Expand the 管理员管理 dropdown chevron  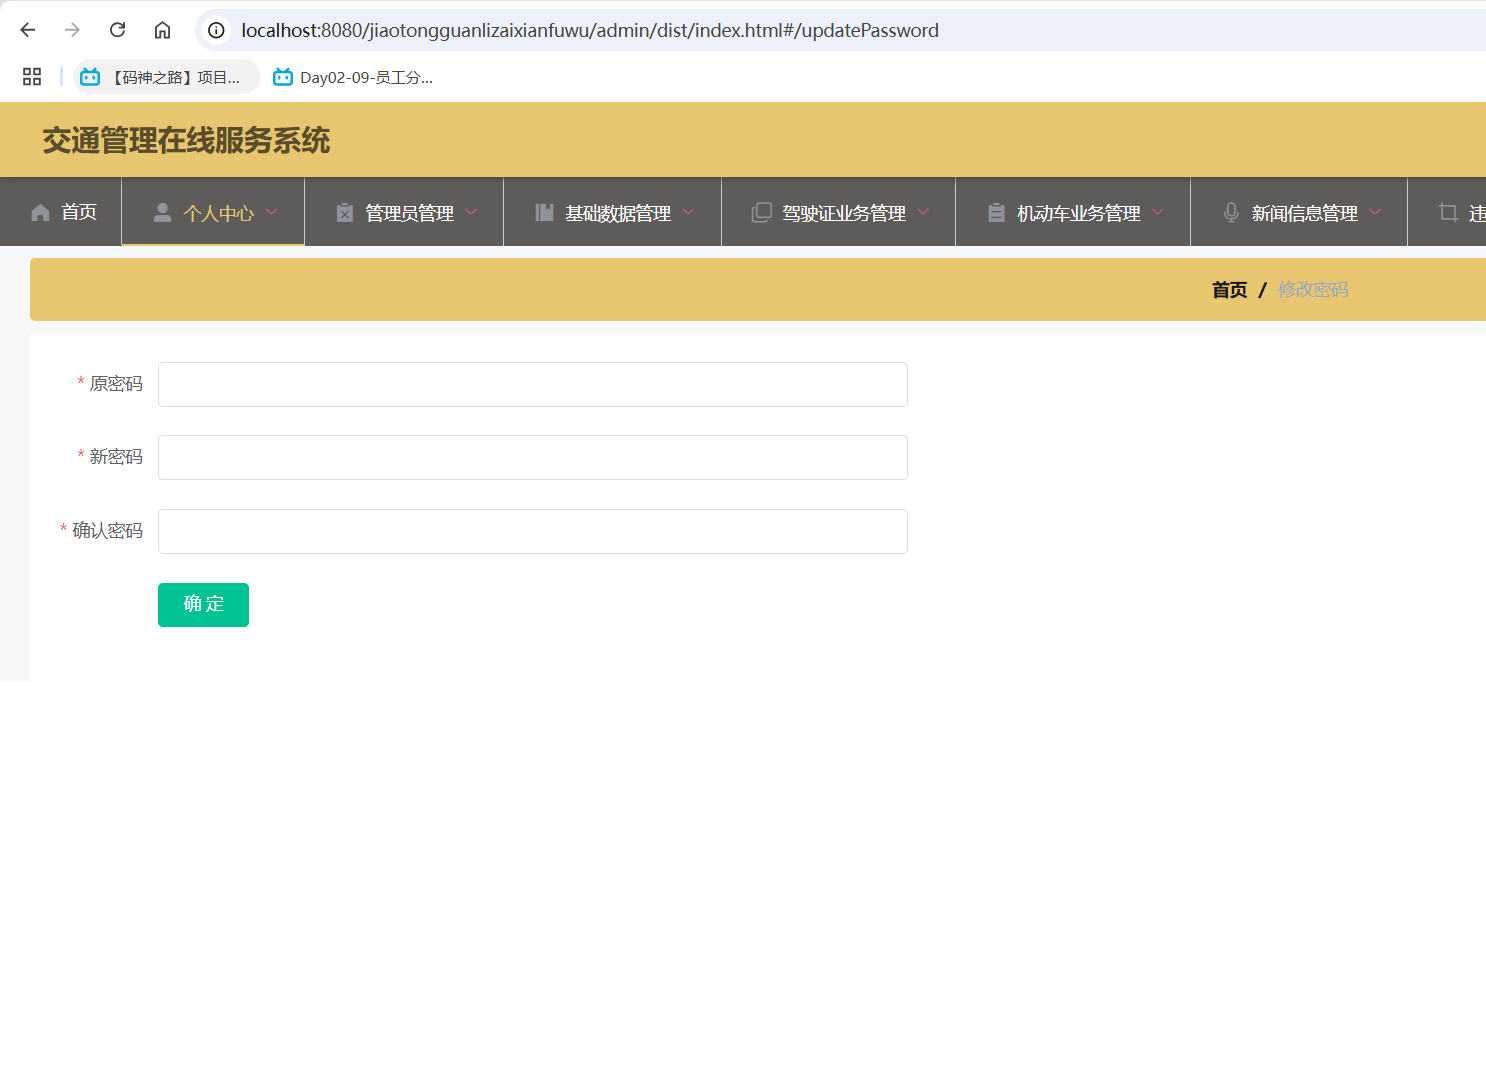coord(471,213)
